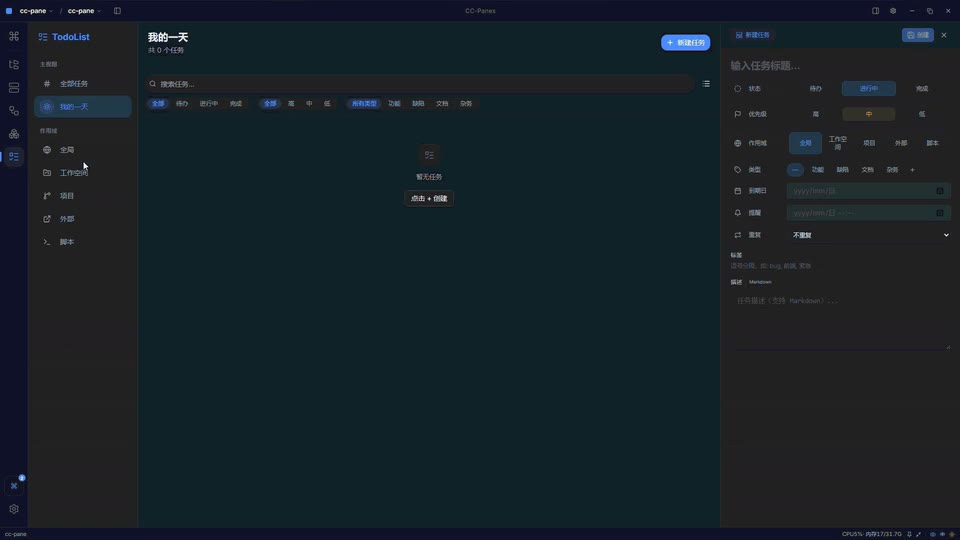
Task: Click the TodoList logo icon in sidebar header
Action: (x=43, y=37)
